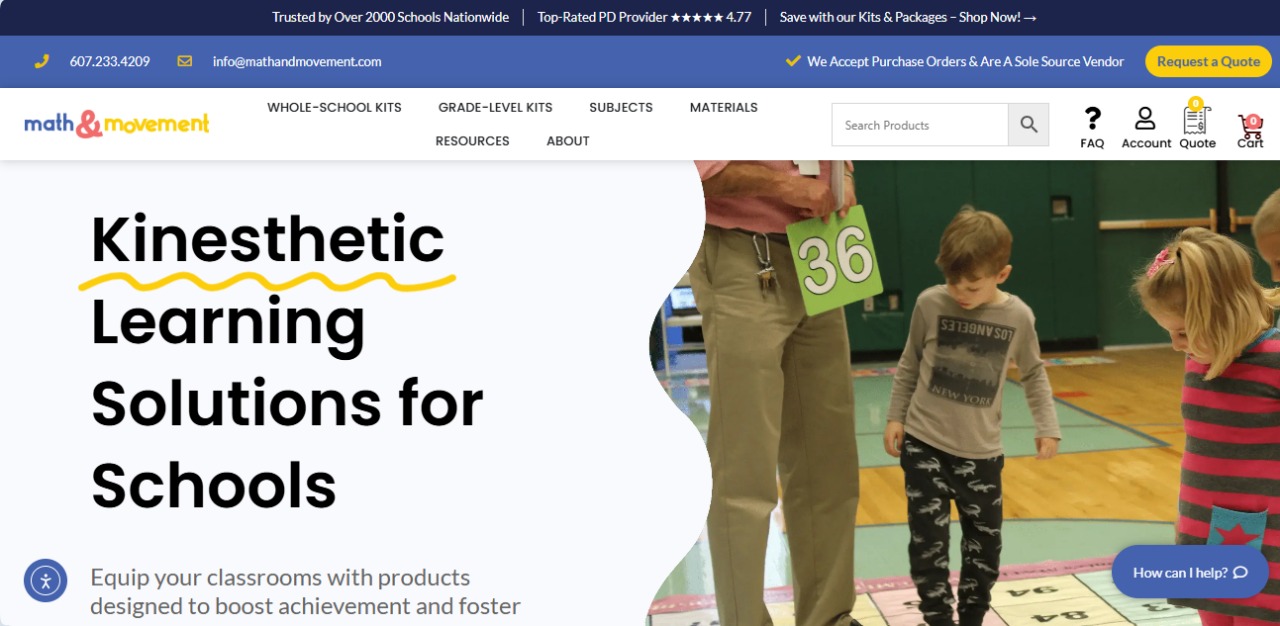Screen dimensions: 1280x626
Task: Expand the Whole-School Kits menu
Action: pos(334,107)
